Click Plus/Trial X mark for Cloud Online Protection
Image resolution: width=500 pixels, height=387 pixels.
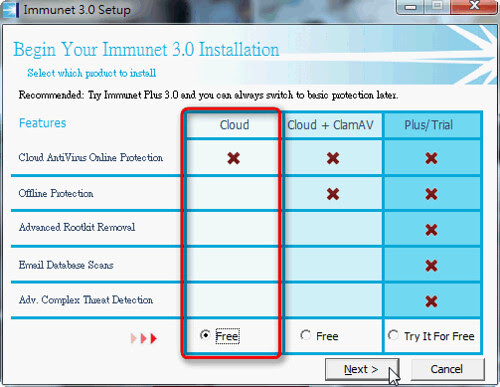tap(431, 158)
